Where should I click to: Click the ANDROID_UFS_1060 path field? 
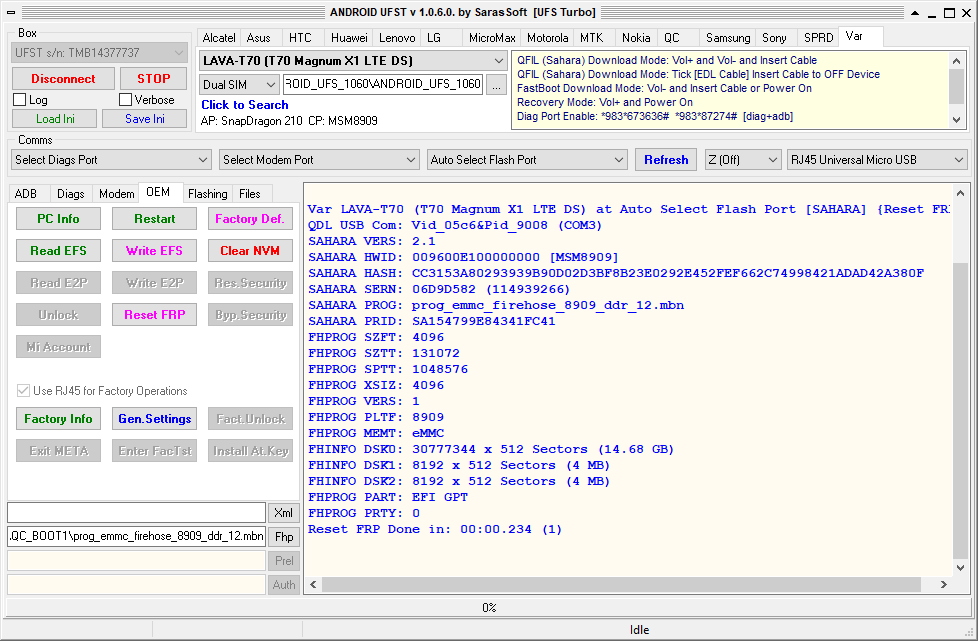[384, 85]
